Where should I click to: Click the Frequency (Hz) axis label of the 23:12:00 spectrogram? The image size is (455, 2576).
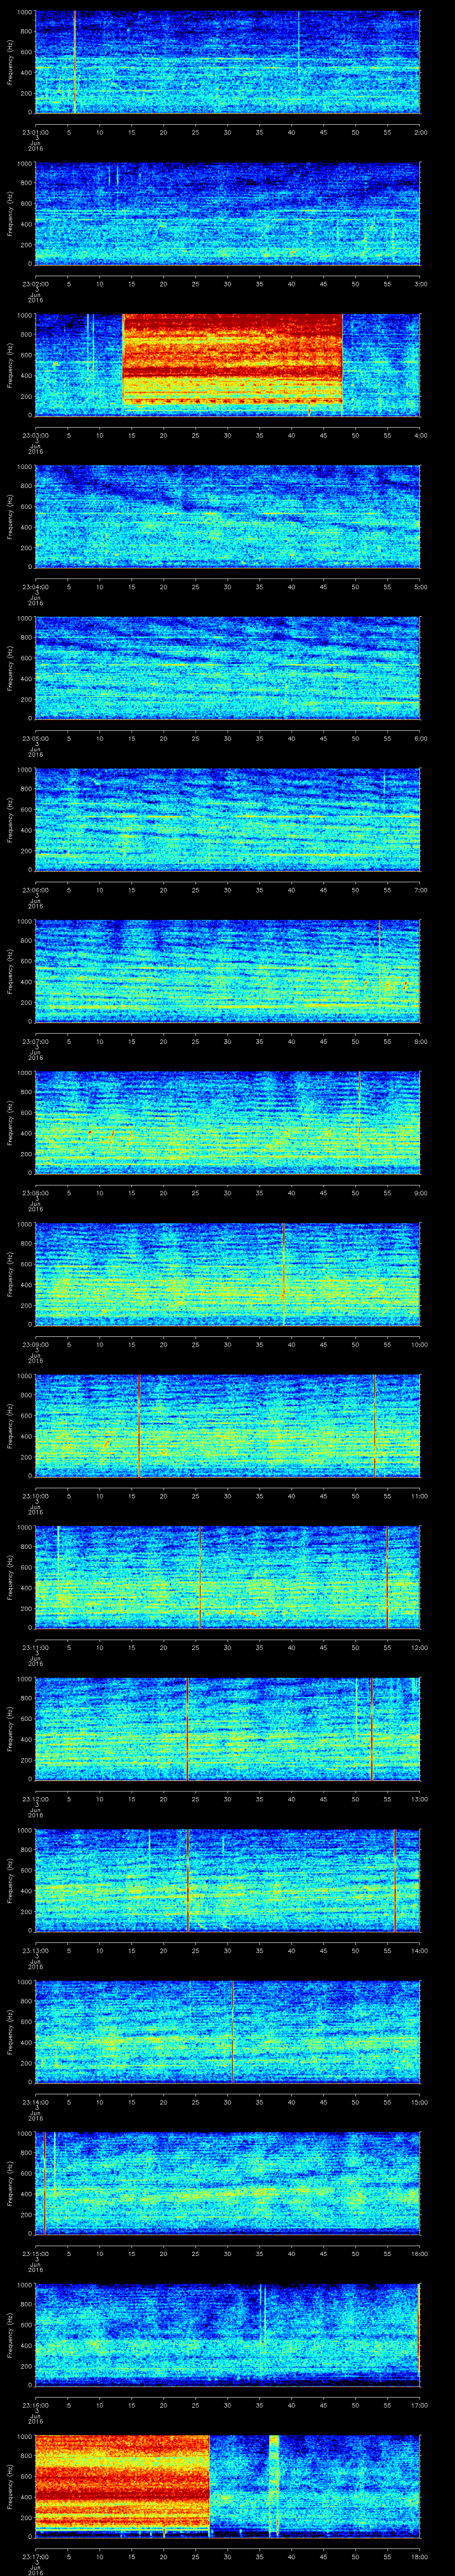pyautogui.click(x=10, y=1728)
